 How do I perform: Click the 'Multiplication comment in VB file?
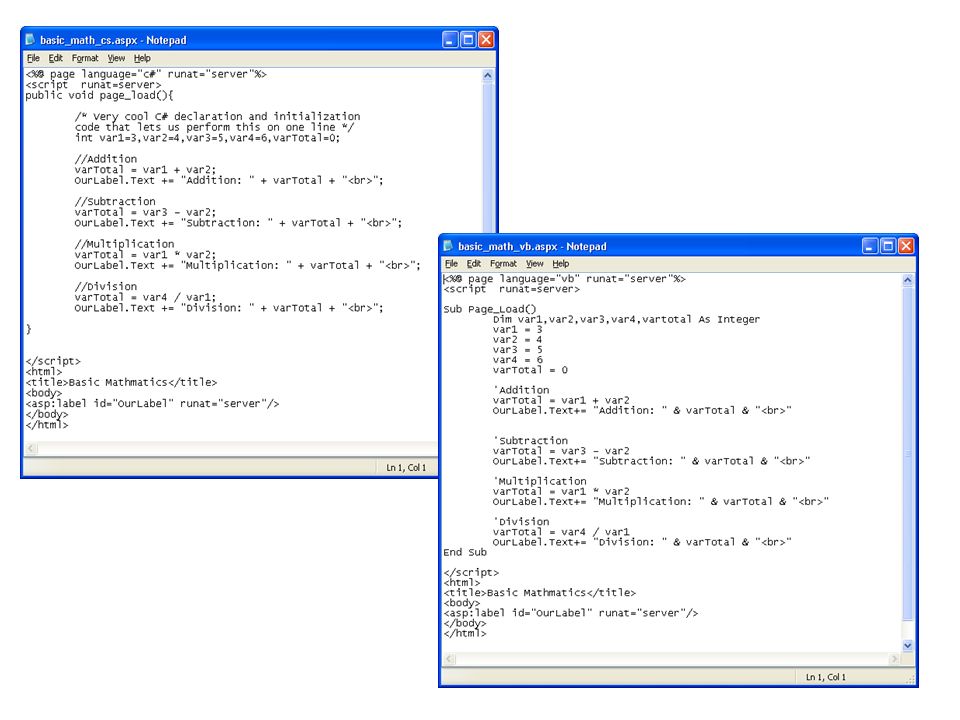pos(539,481)
